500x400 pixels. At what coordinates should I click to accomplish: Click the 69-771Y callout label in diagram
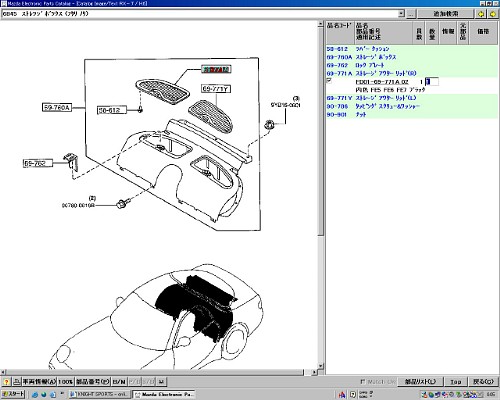(216, 89)
